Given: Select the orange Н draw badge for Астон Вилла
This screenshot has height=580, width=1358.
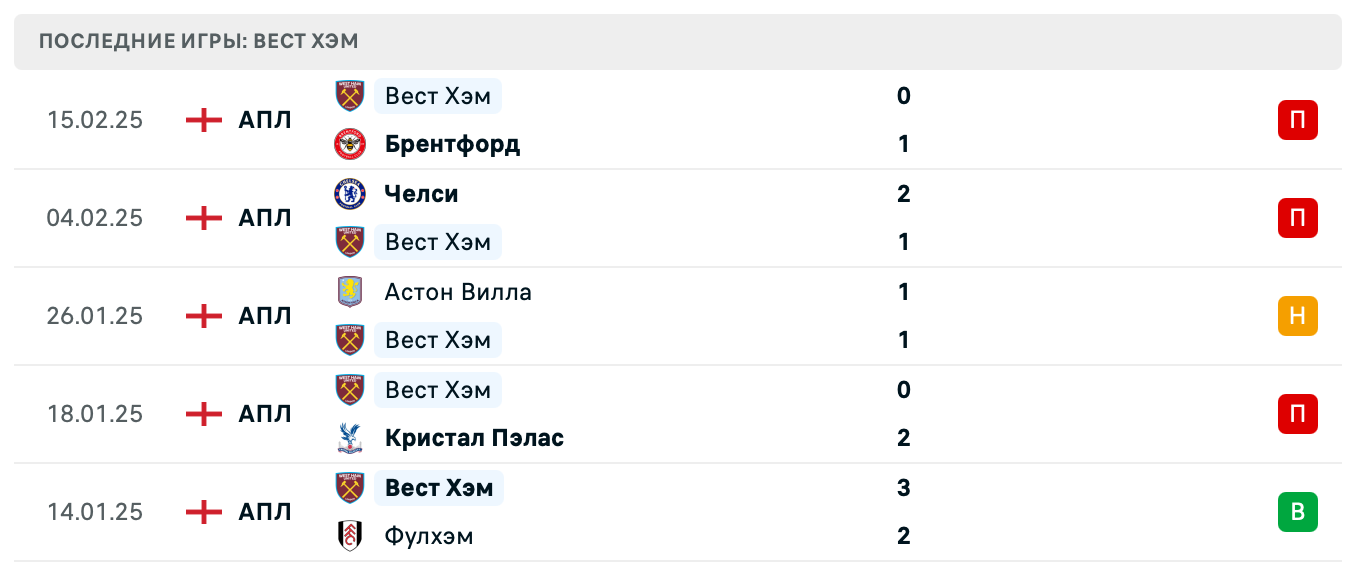Looking at the screenshot, I should pos(1298,316).
